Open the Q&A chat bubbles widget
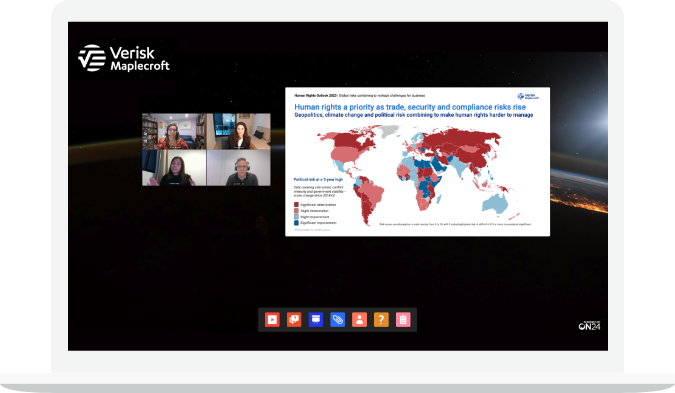675x393 pixels. (x=294, y=320)
